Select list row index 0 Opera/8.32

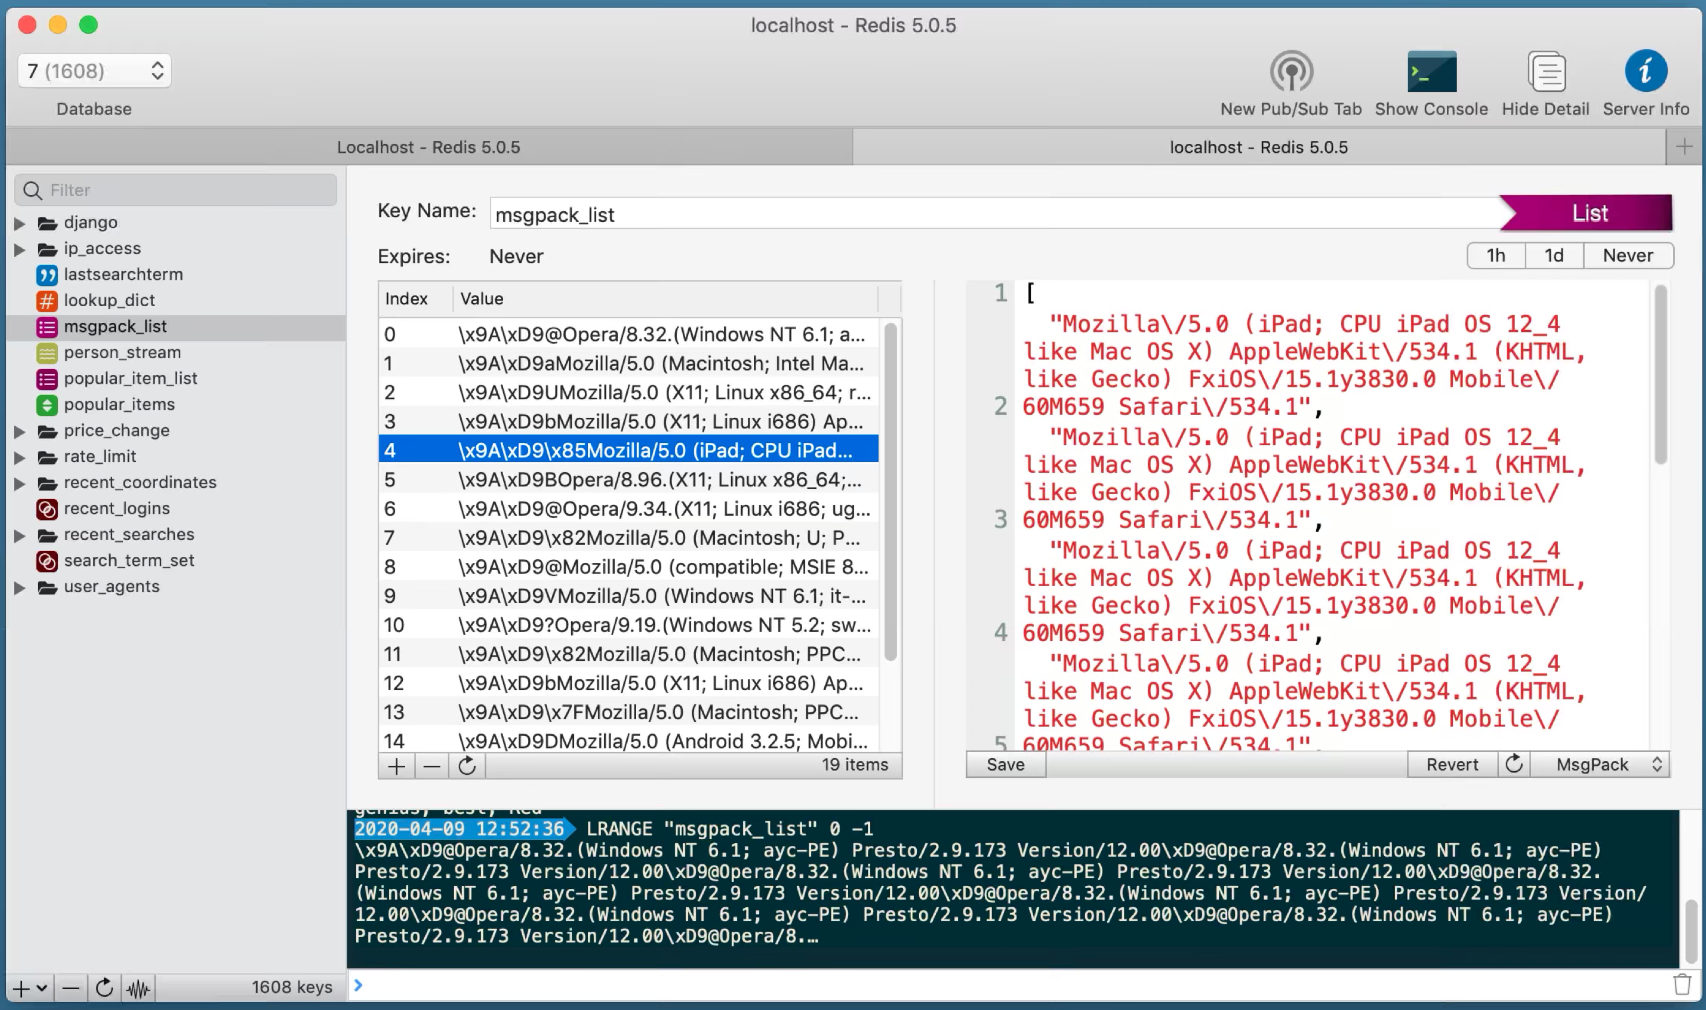[x=629, y=334]
